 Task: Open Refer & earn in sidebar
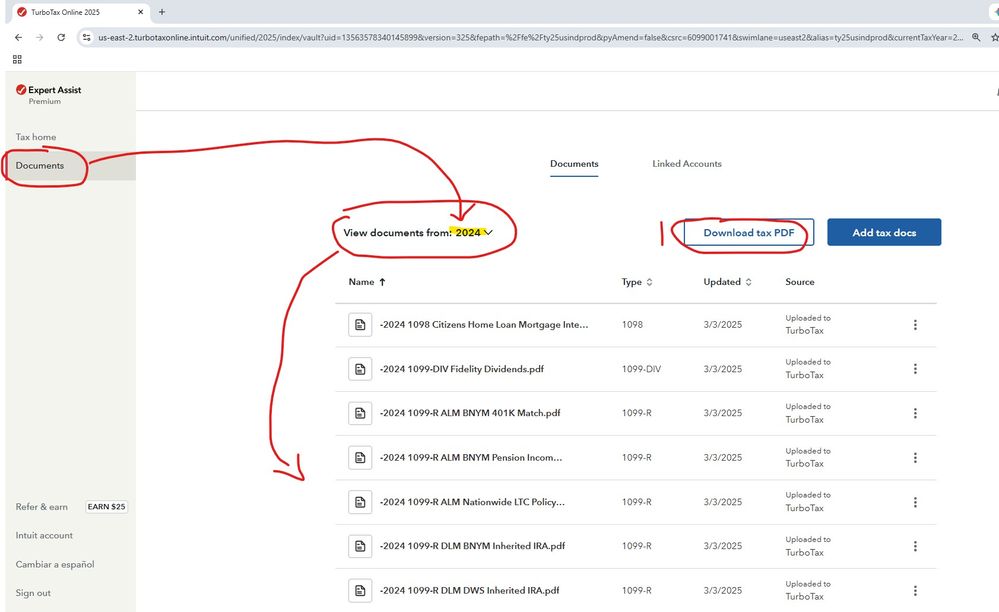(41, 507)
